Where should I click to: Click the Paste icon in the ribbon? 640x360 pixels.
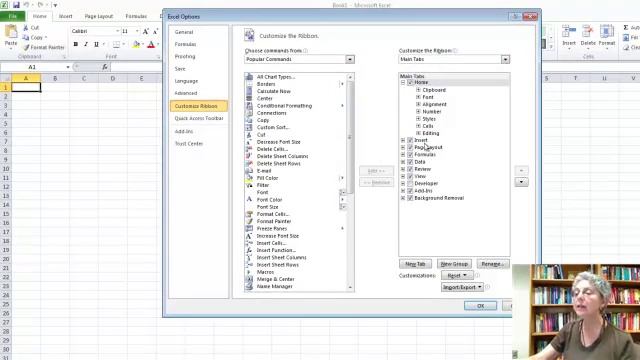[11, 32]
